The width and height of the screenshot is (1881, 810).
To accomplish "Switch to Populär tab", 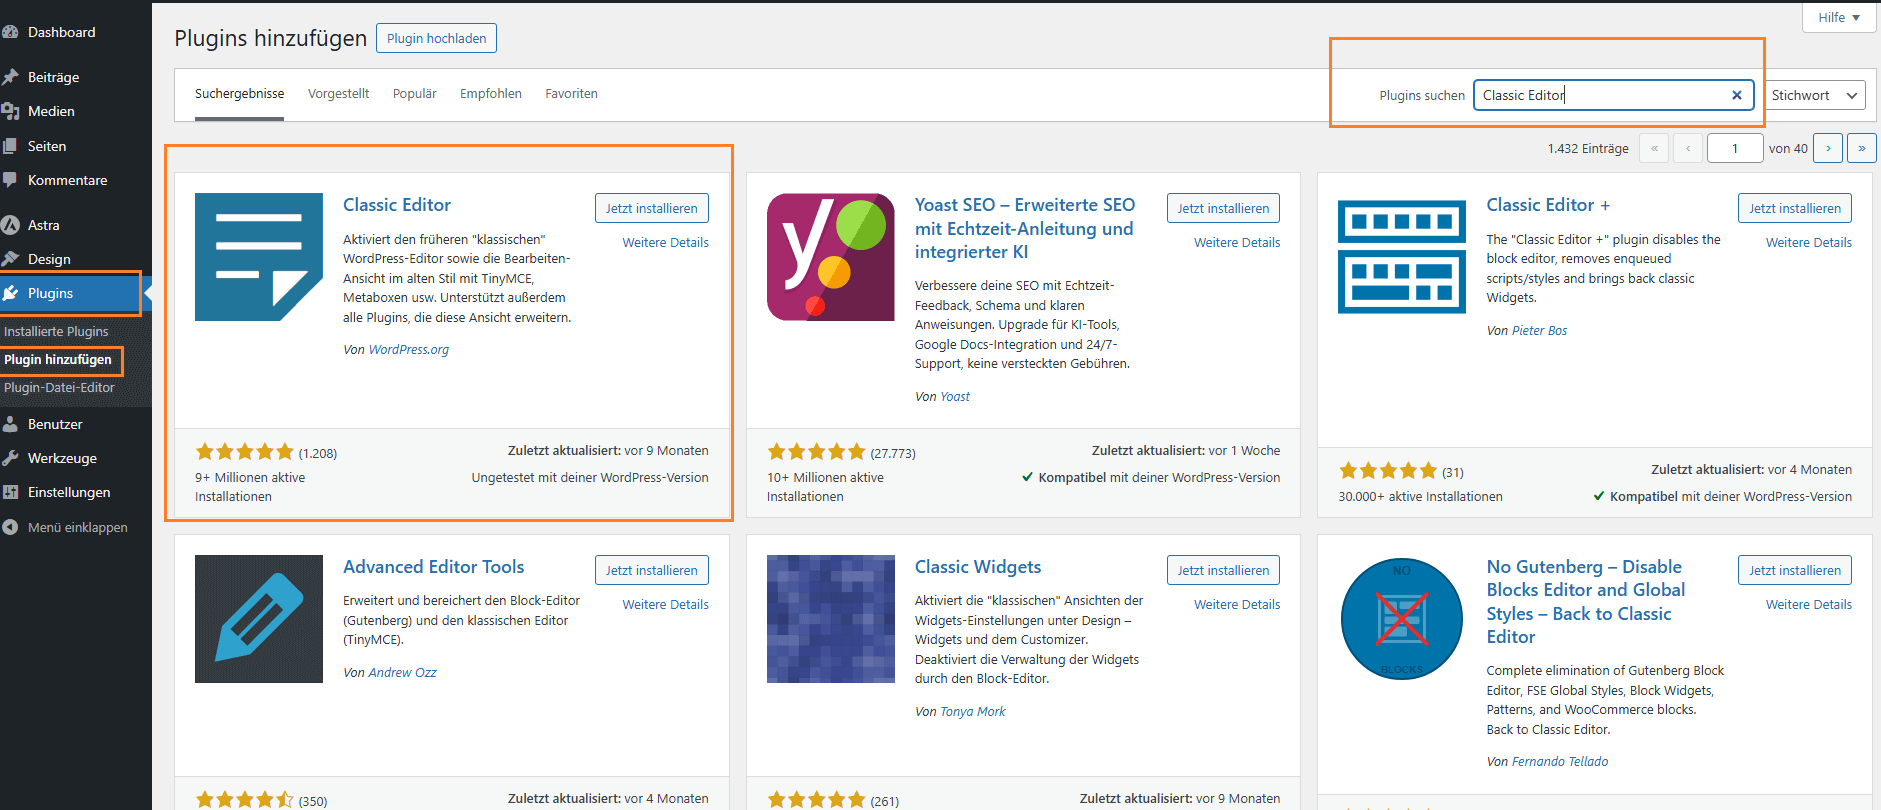I will (414, 94).
